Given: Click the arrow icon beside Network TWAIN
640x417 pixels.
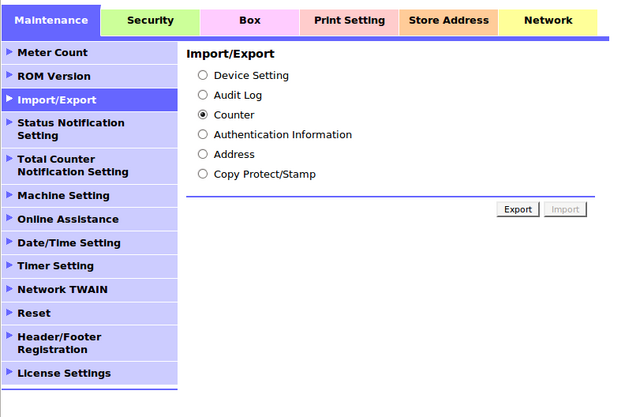Looking at the screenshot, I should [x=9, y=288].
